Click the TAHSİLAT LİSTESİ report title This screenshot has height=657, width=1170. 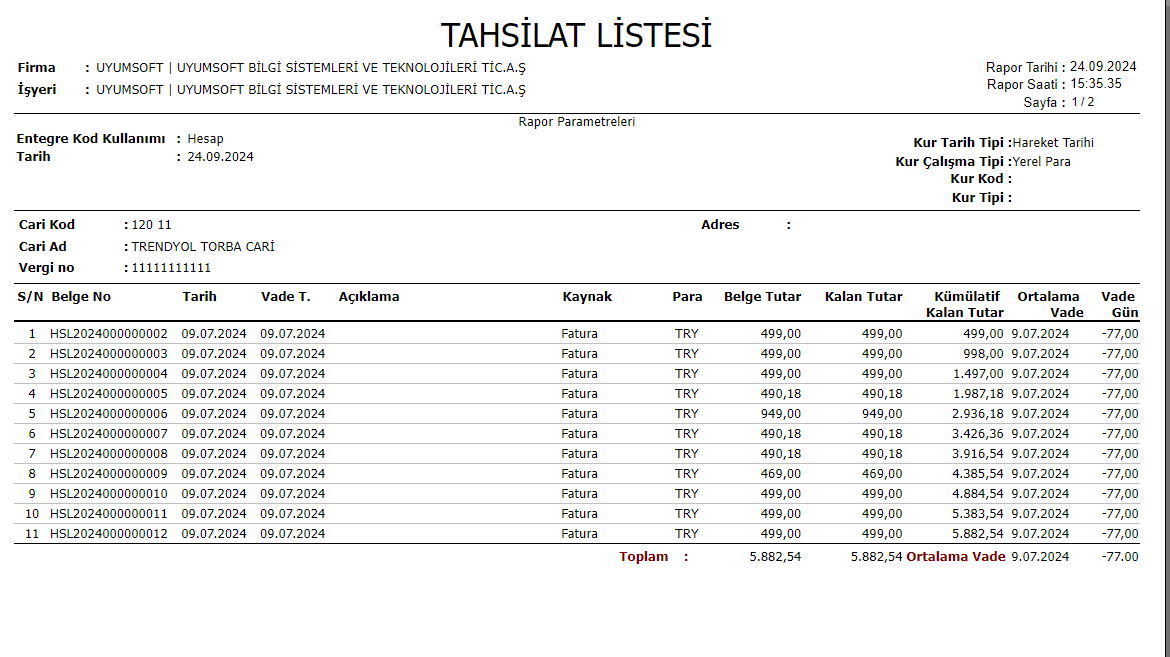point(576,35)
